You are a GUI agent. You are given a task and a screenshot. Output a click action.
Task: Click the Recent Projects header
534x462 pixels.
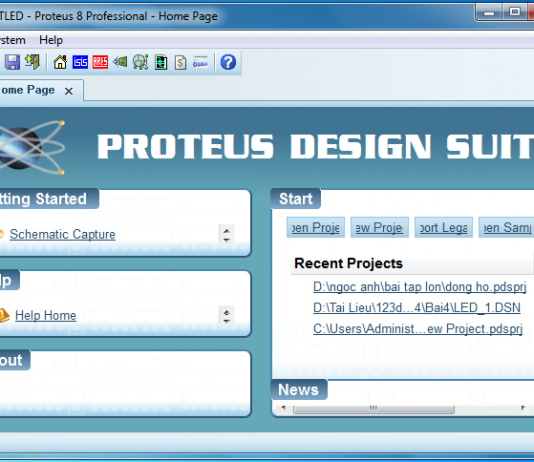348,264
